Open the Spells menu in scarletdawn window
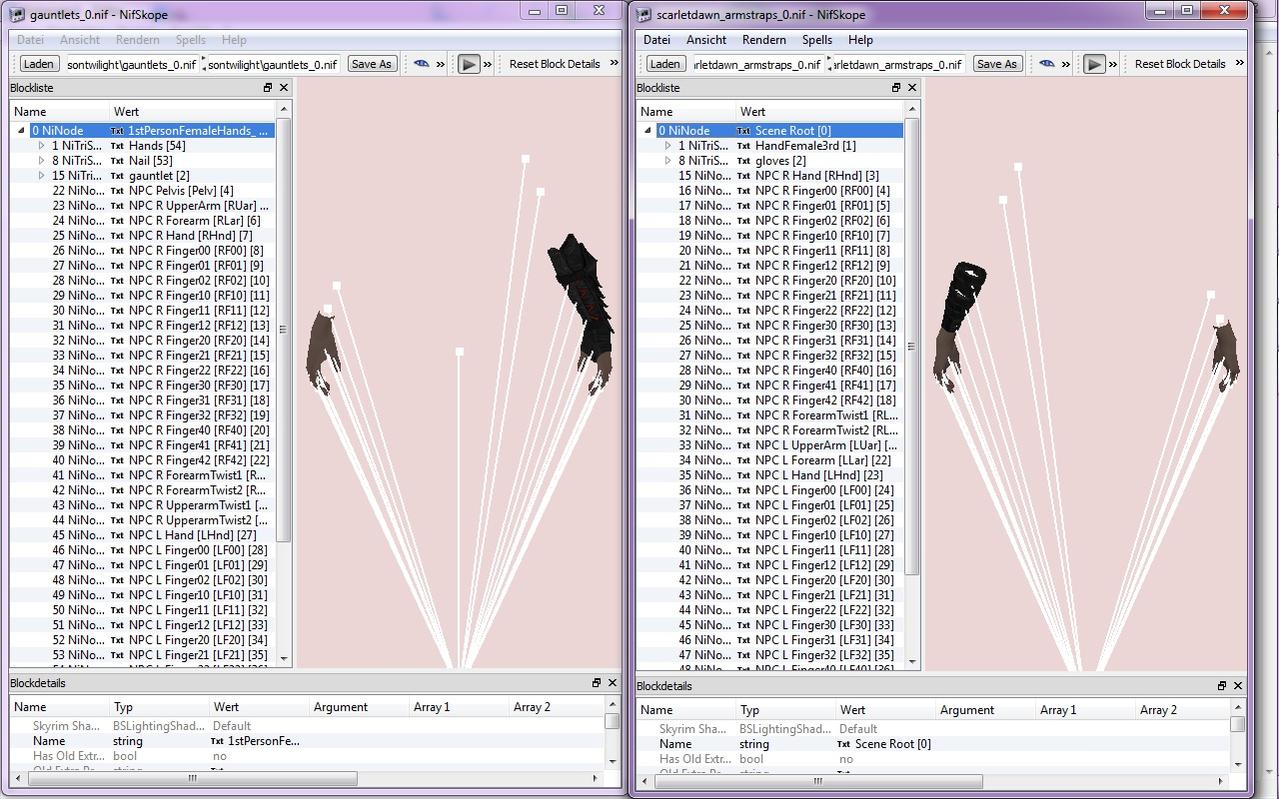Screen dimensions: 1279x799 click(x=816, y=40)
